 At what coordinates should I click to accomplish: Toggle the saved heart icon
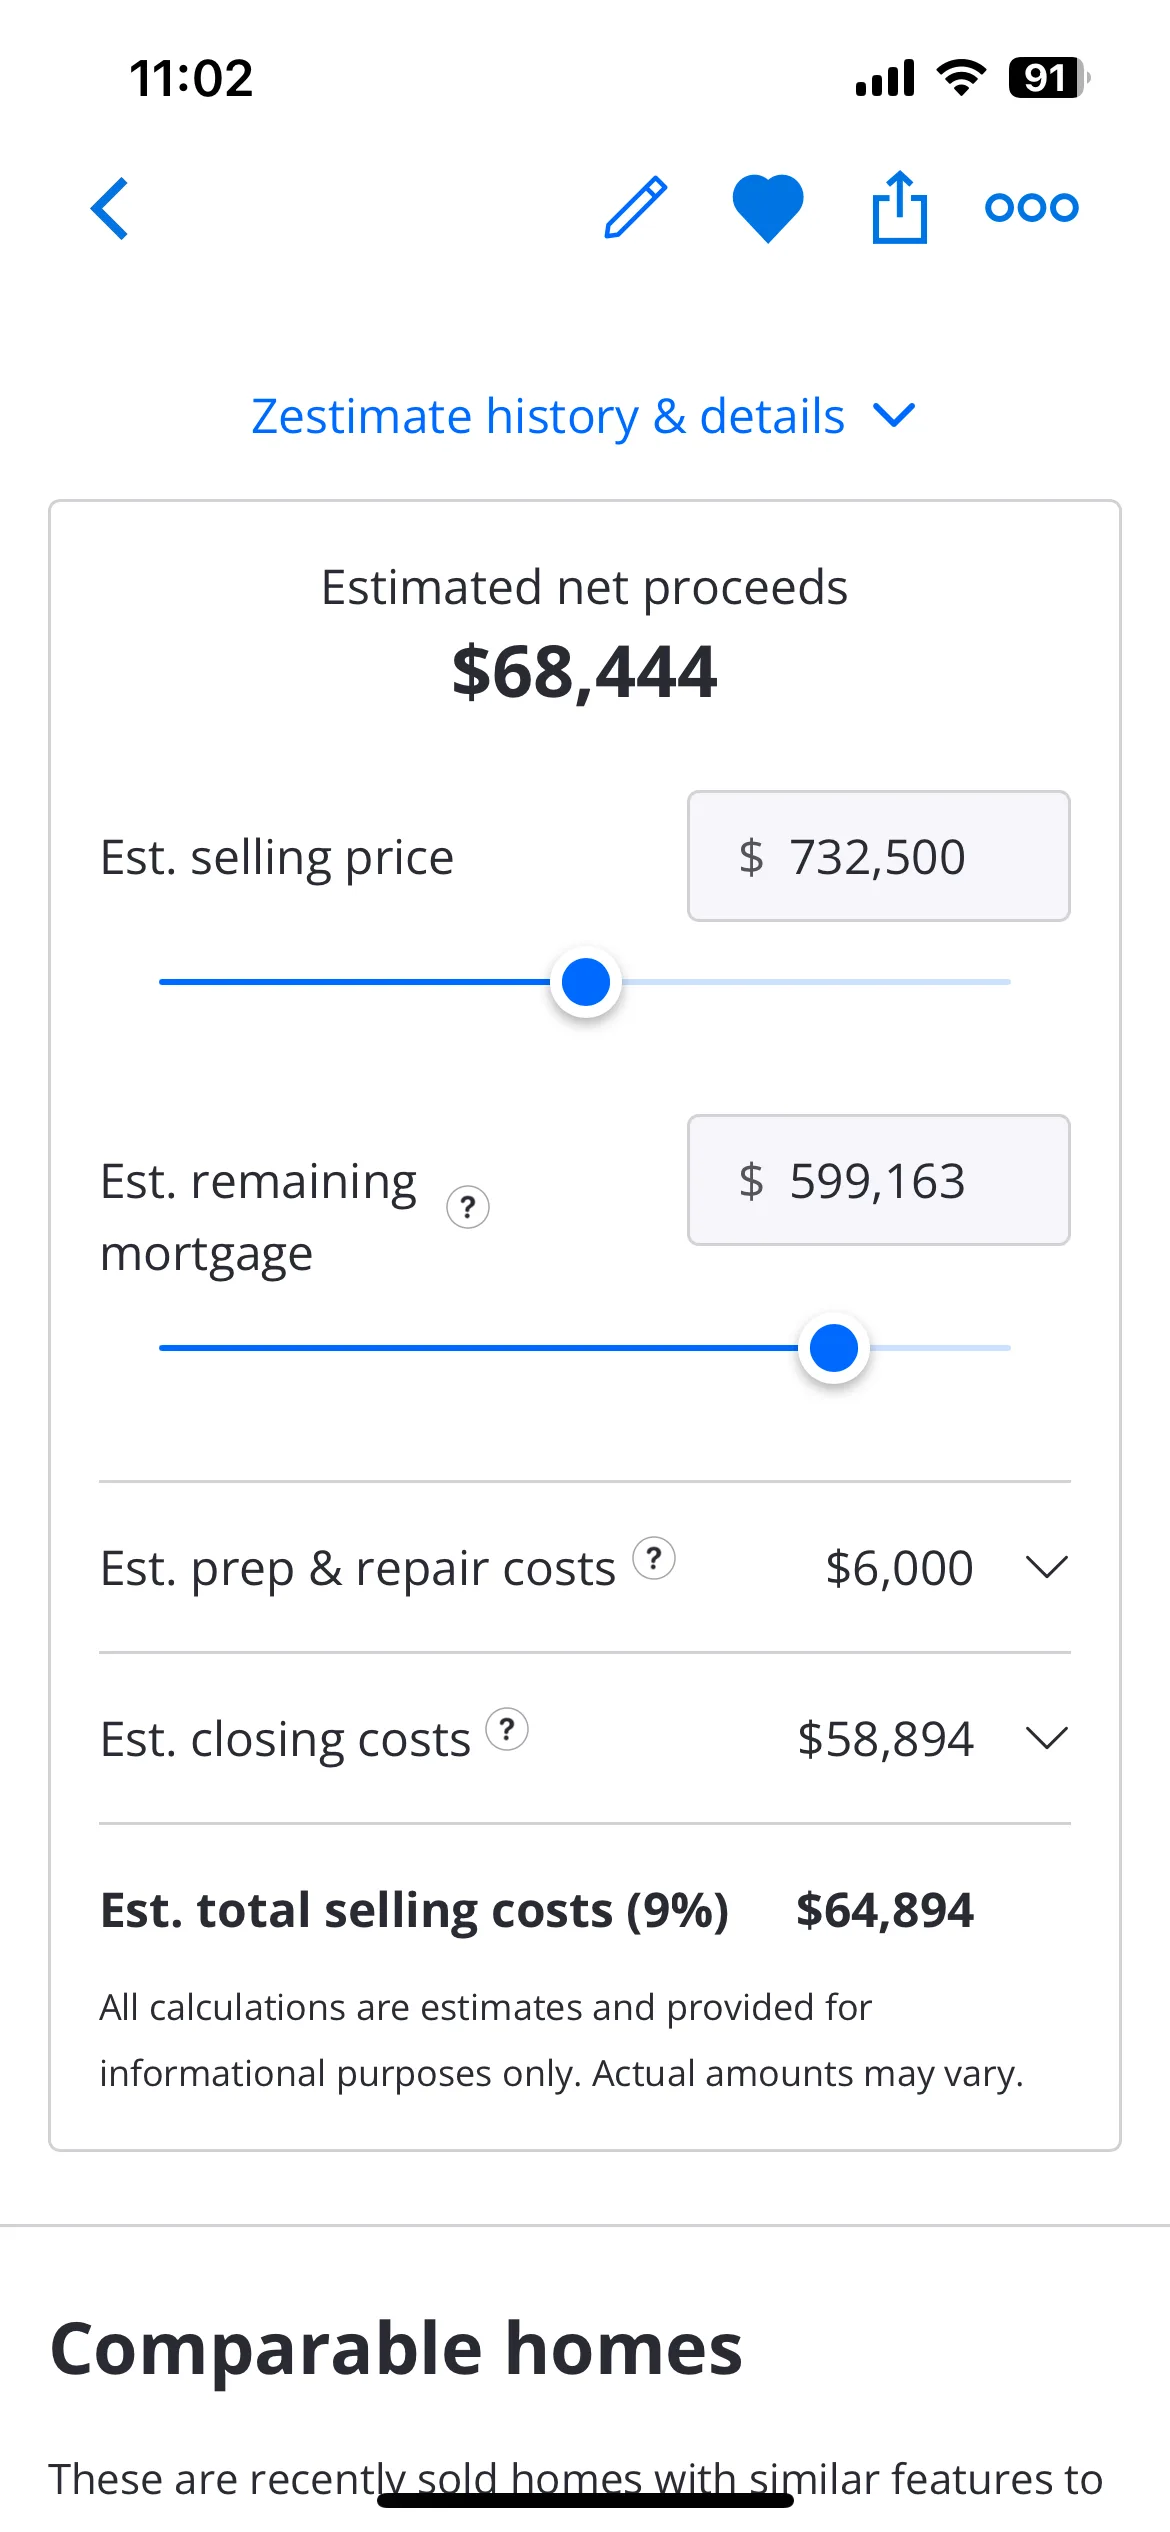pyautogui.click(x=768, y=208)
